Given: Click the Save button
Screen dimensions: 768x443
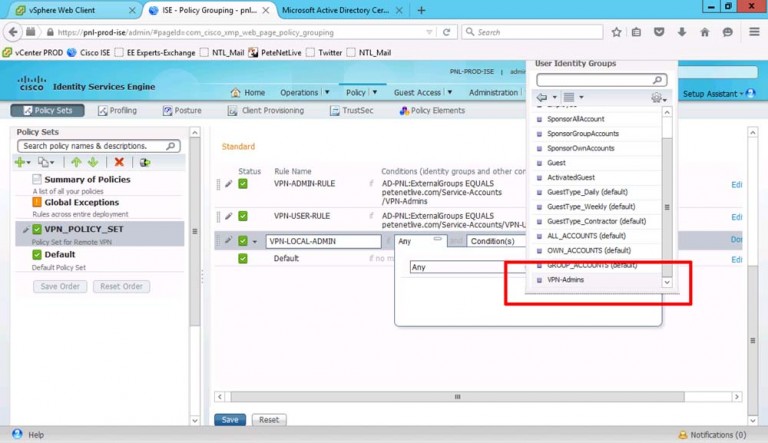Looking at the screenshot, I should pyautogui.click(x=230, y=419).
